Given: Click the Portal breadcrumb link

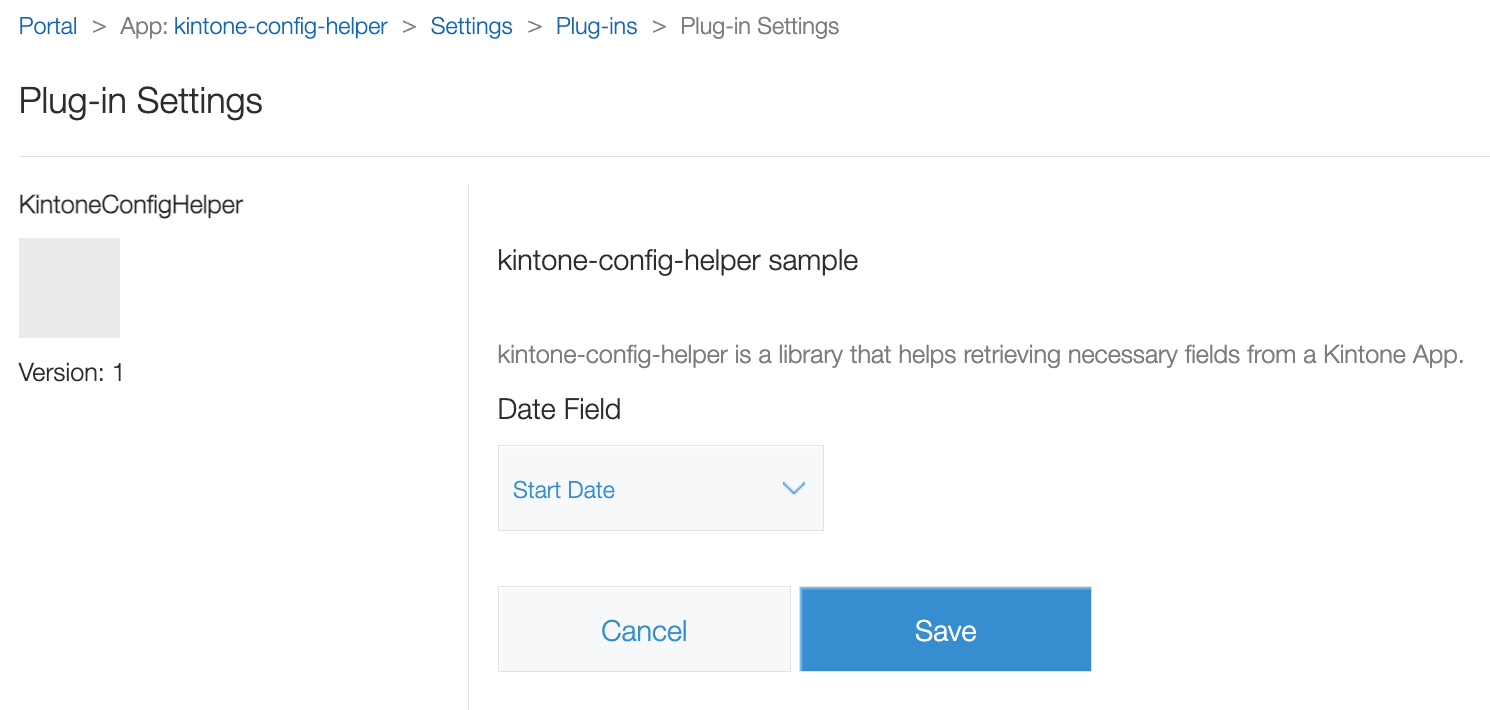Looking at the screenshot, I should coord(48,27).
